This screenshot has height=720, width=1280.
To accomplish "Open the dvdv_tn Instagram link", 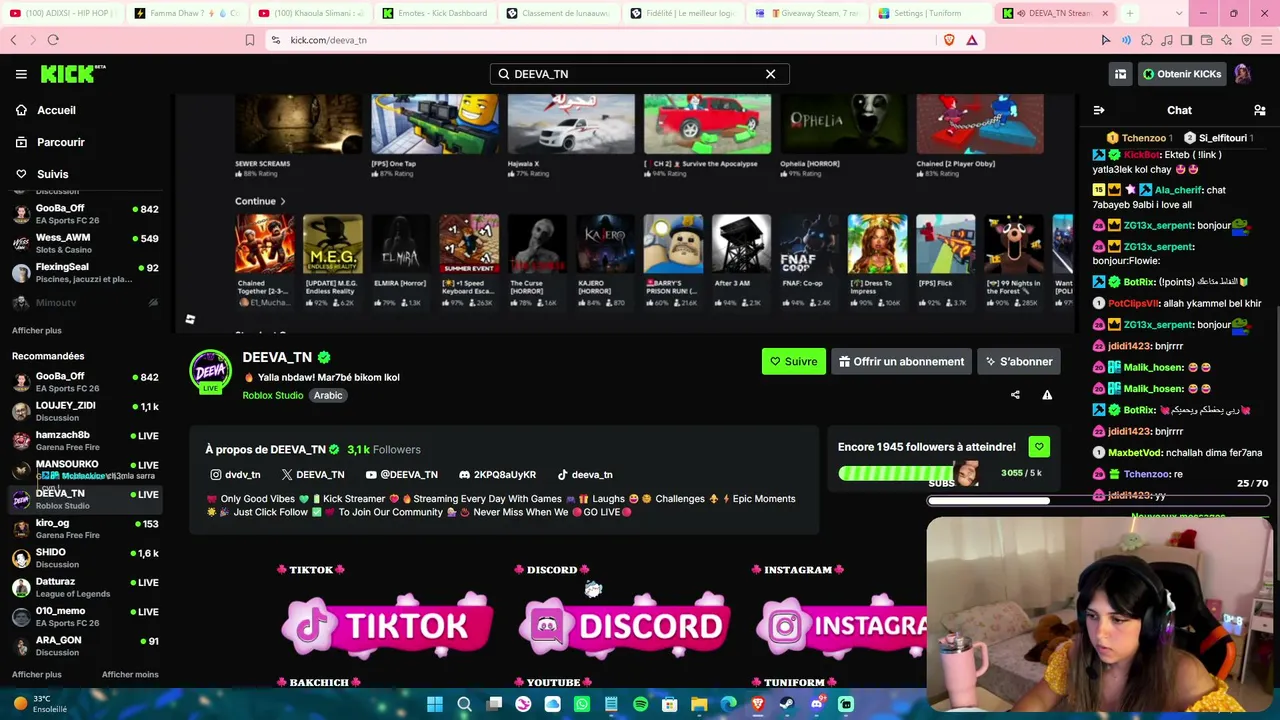I will point(235,475).
